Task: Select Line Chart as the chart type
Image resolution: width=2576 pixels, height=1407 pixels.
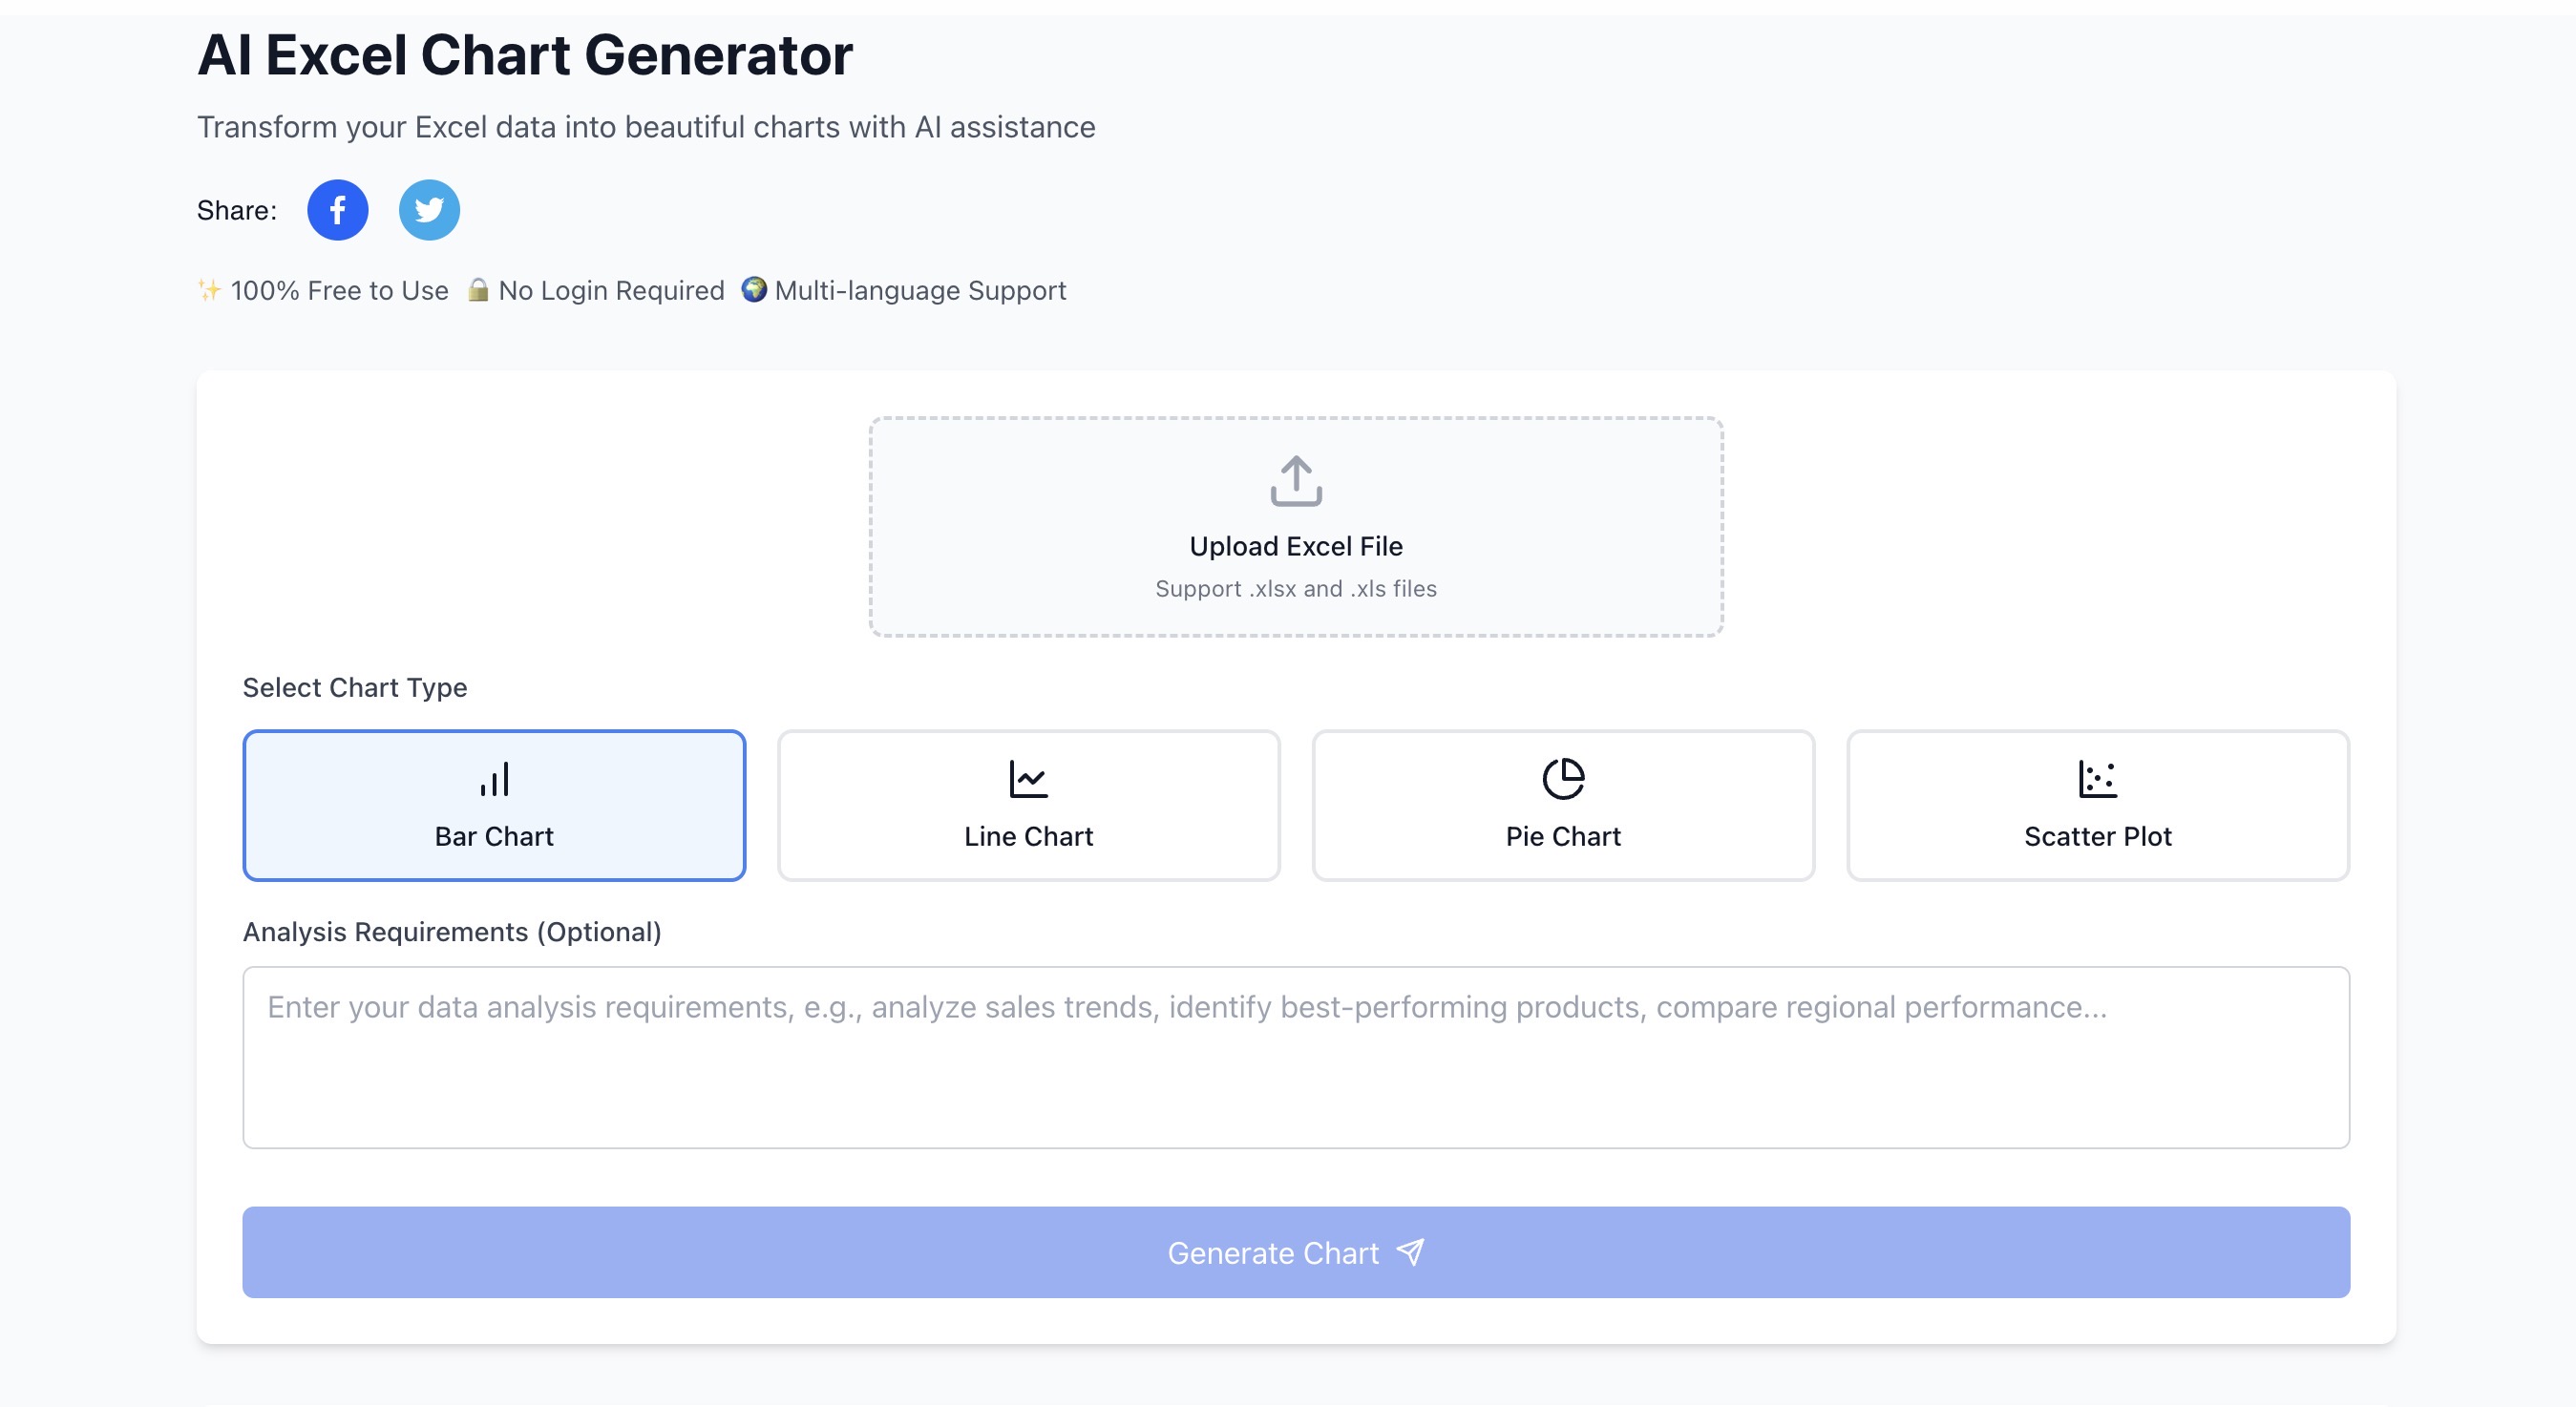Action: coord(1028,805)
